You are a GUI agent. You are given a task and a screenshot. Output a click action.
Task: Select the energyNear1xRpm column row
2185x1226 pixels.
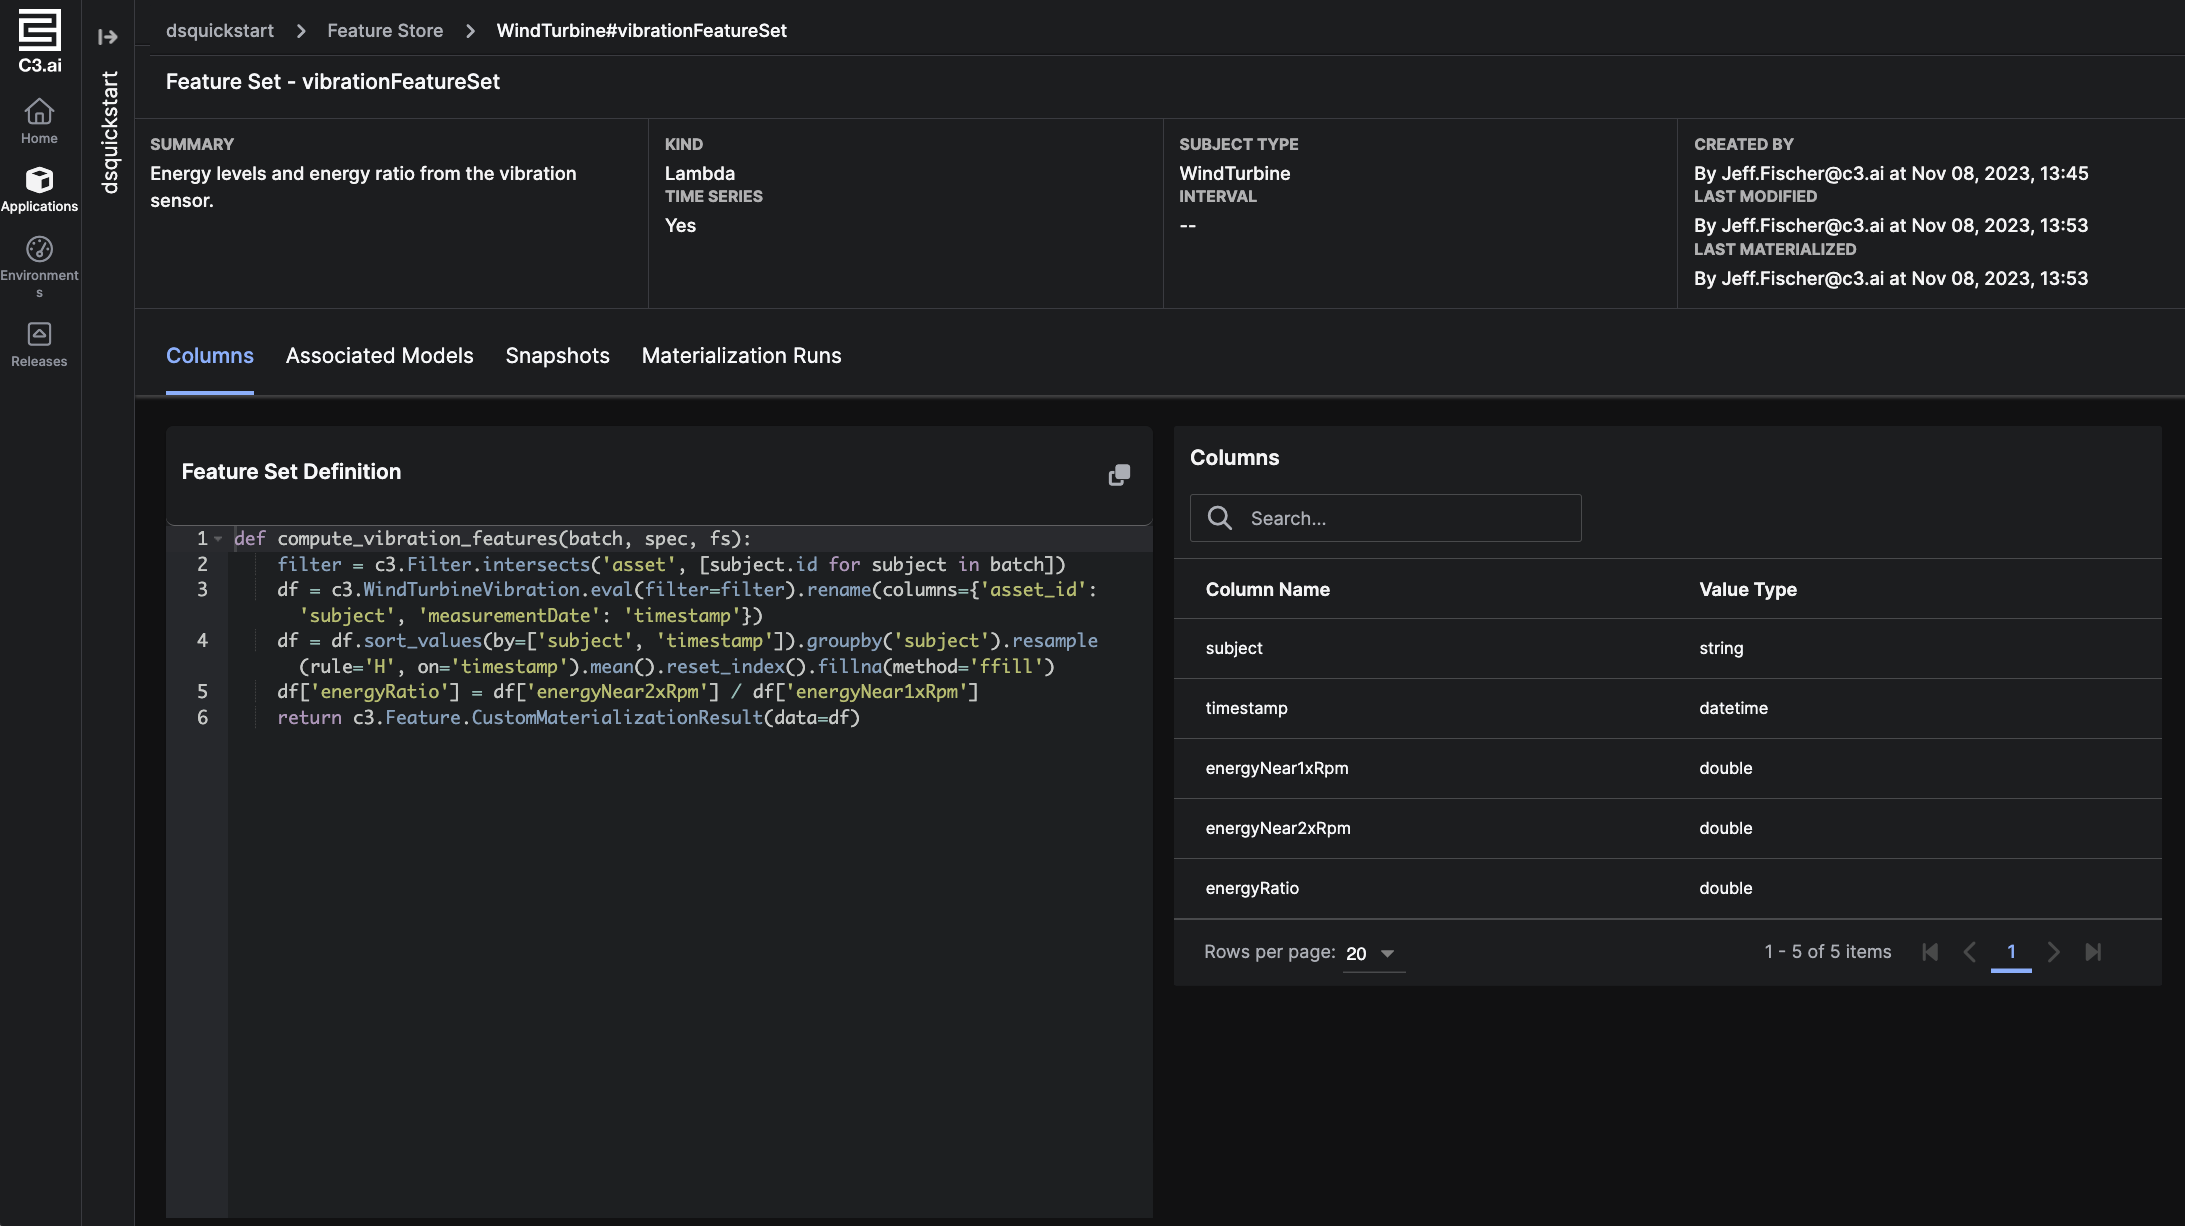click(1668, 769)
